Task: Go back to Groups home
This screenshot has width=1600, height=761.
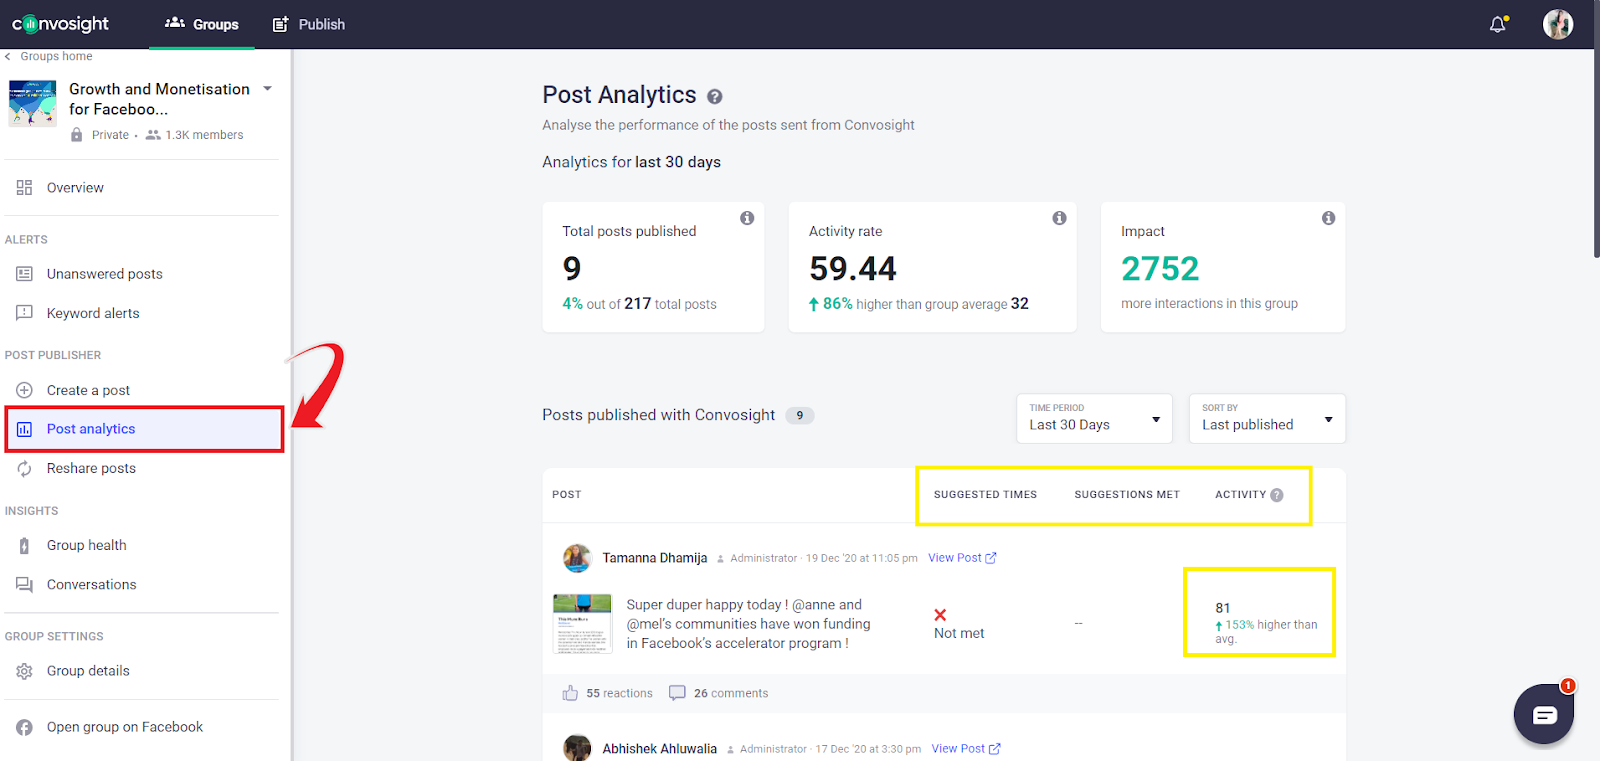Action: tap(49, 56)
